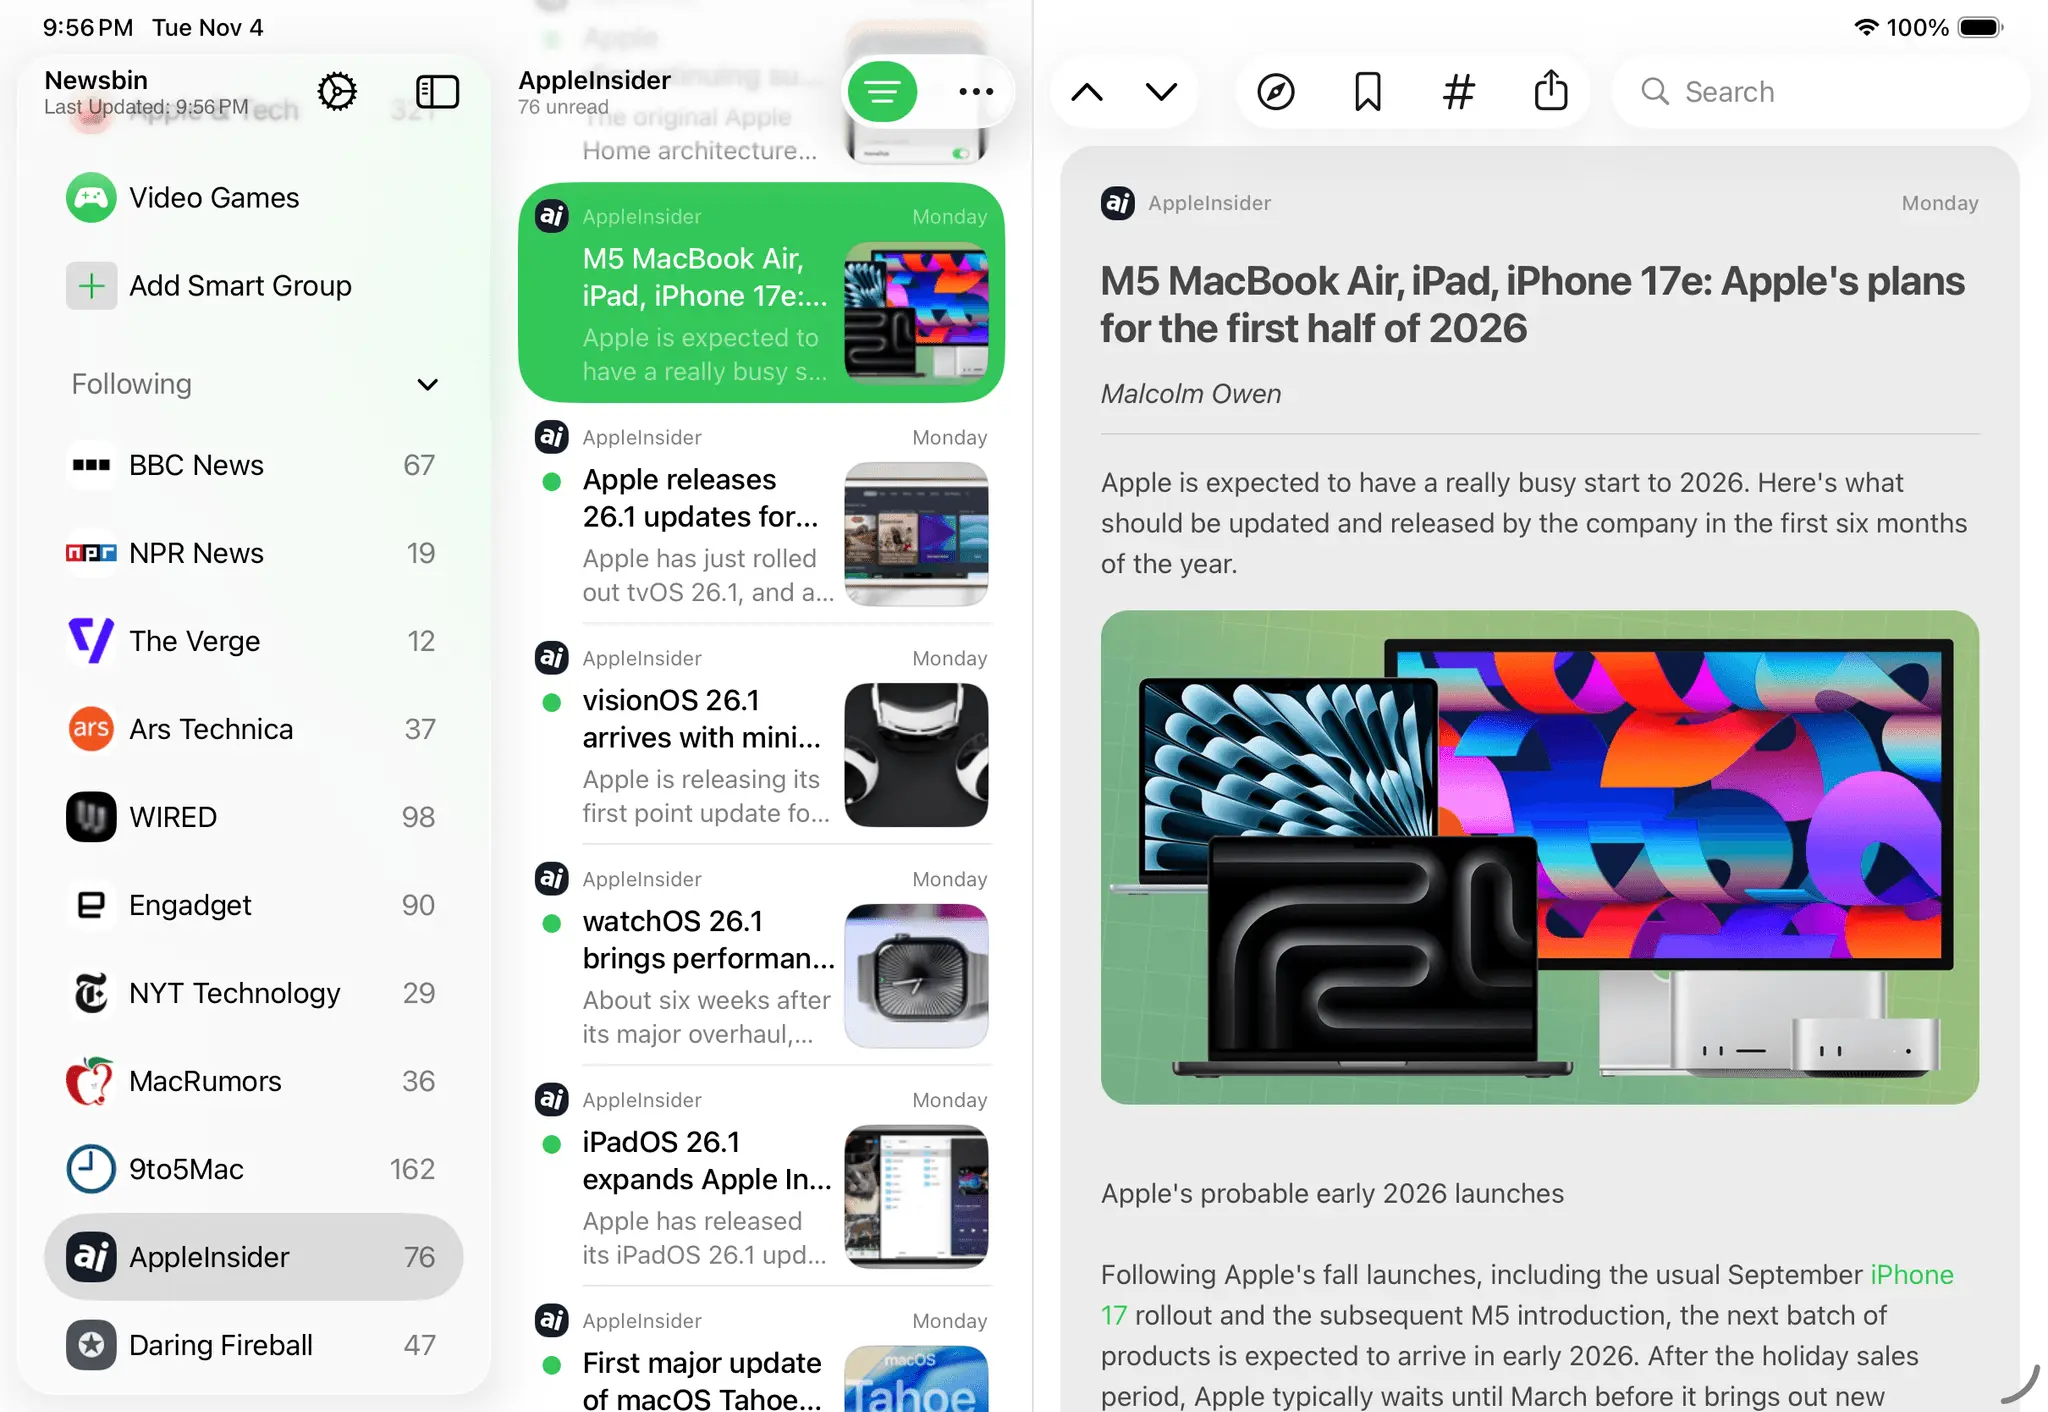Toggle unread dot on watchOS 26.1 article

[x=551, y=923]
